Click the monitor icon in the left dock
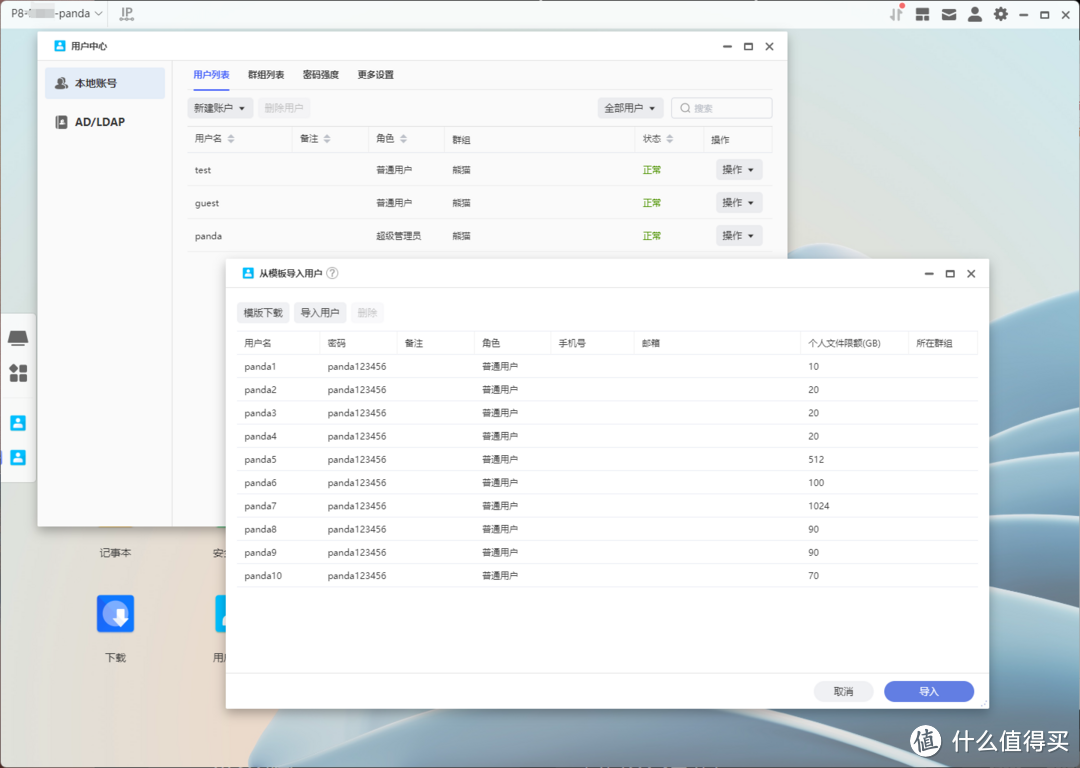Viewport: 1080px width, 768px height. click(18, 338)
